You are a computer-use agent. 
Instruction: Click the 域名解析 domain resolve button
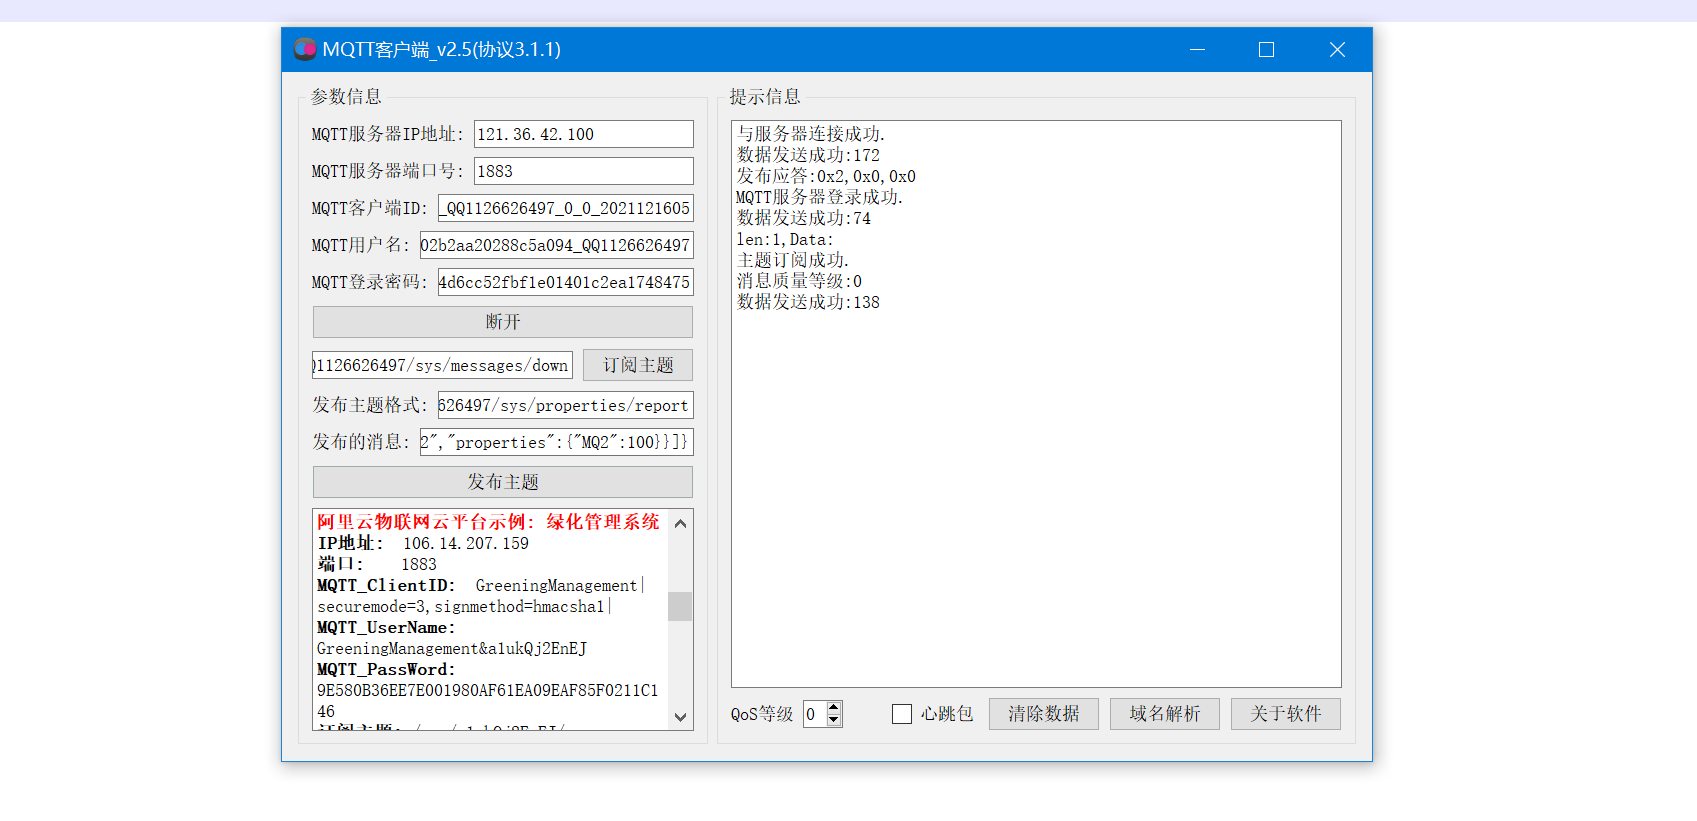coord(1165,714)
